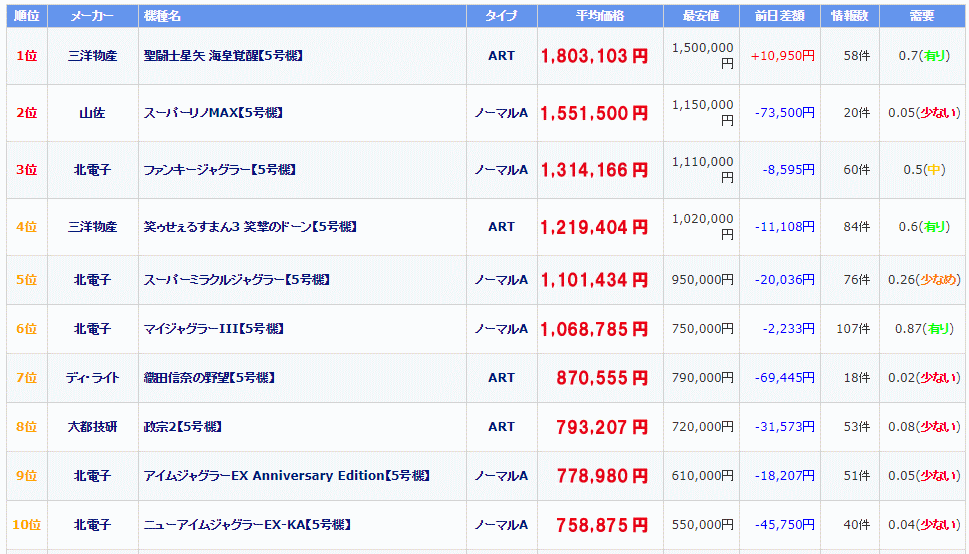Open 政宗2【5号機】 machine link
This screenshot has width=969, height=554.
point(182,427)
